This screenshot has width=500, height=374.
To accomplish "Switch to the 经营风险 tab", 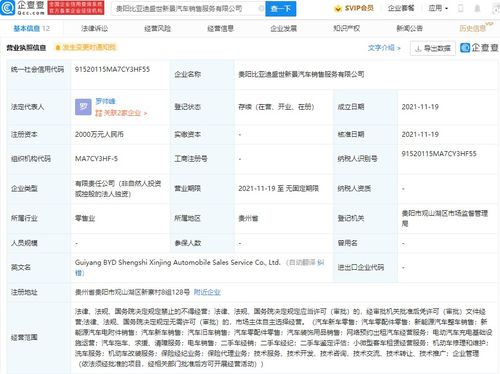I will 157,29.
